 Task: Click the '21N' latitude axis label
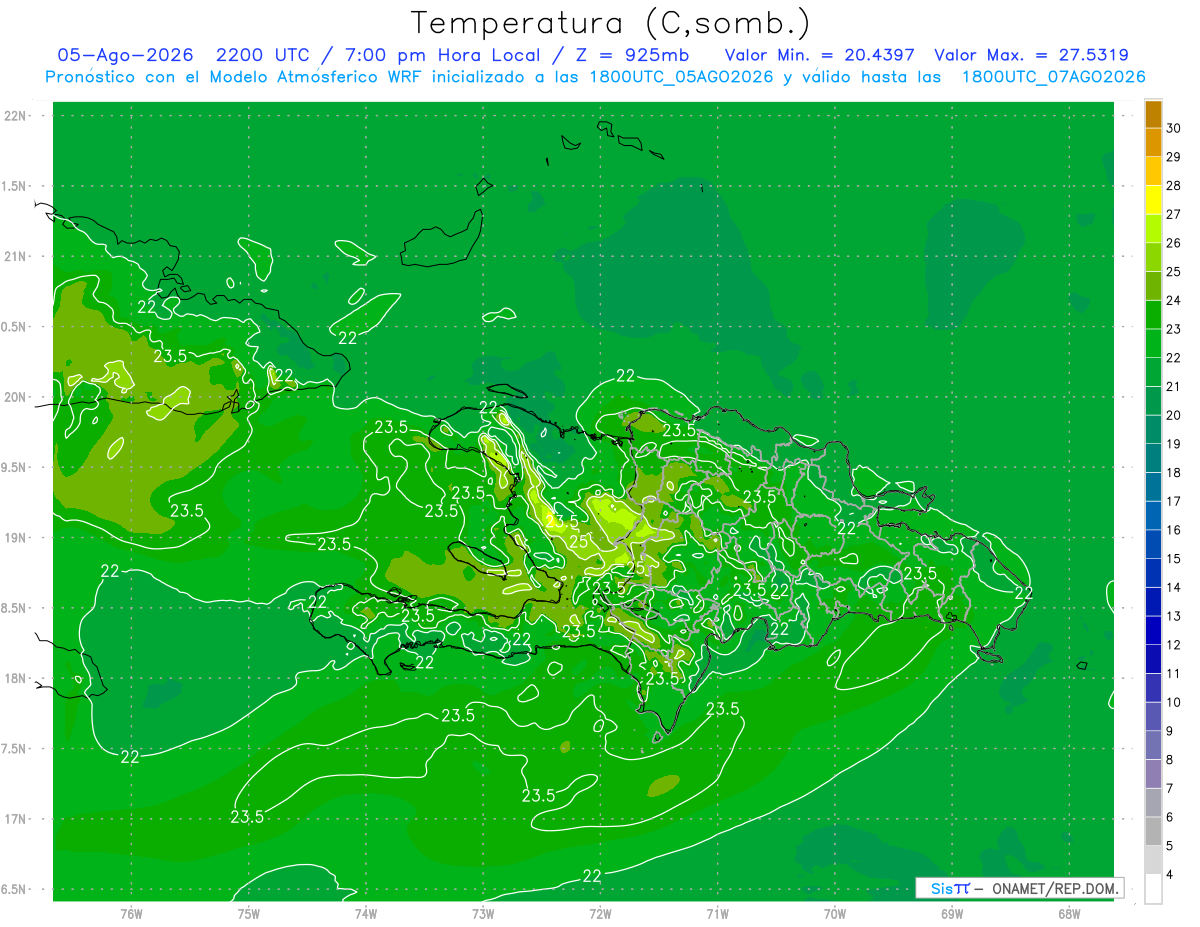(x=15, y=256)
